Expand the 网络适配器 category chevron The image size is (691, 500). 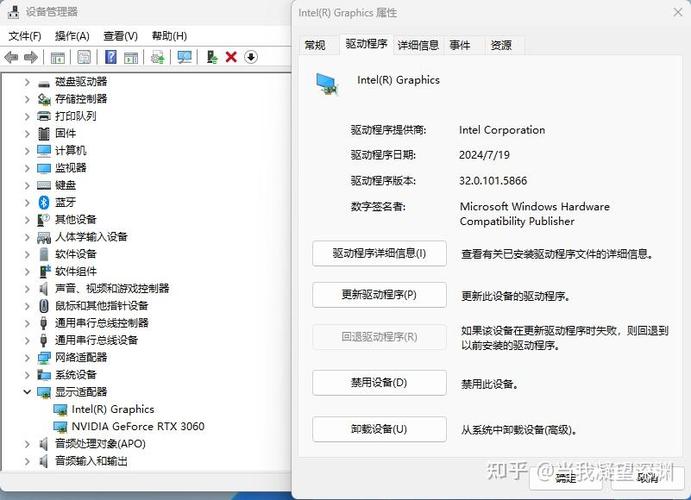27,358
